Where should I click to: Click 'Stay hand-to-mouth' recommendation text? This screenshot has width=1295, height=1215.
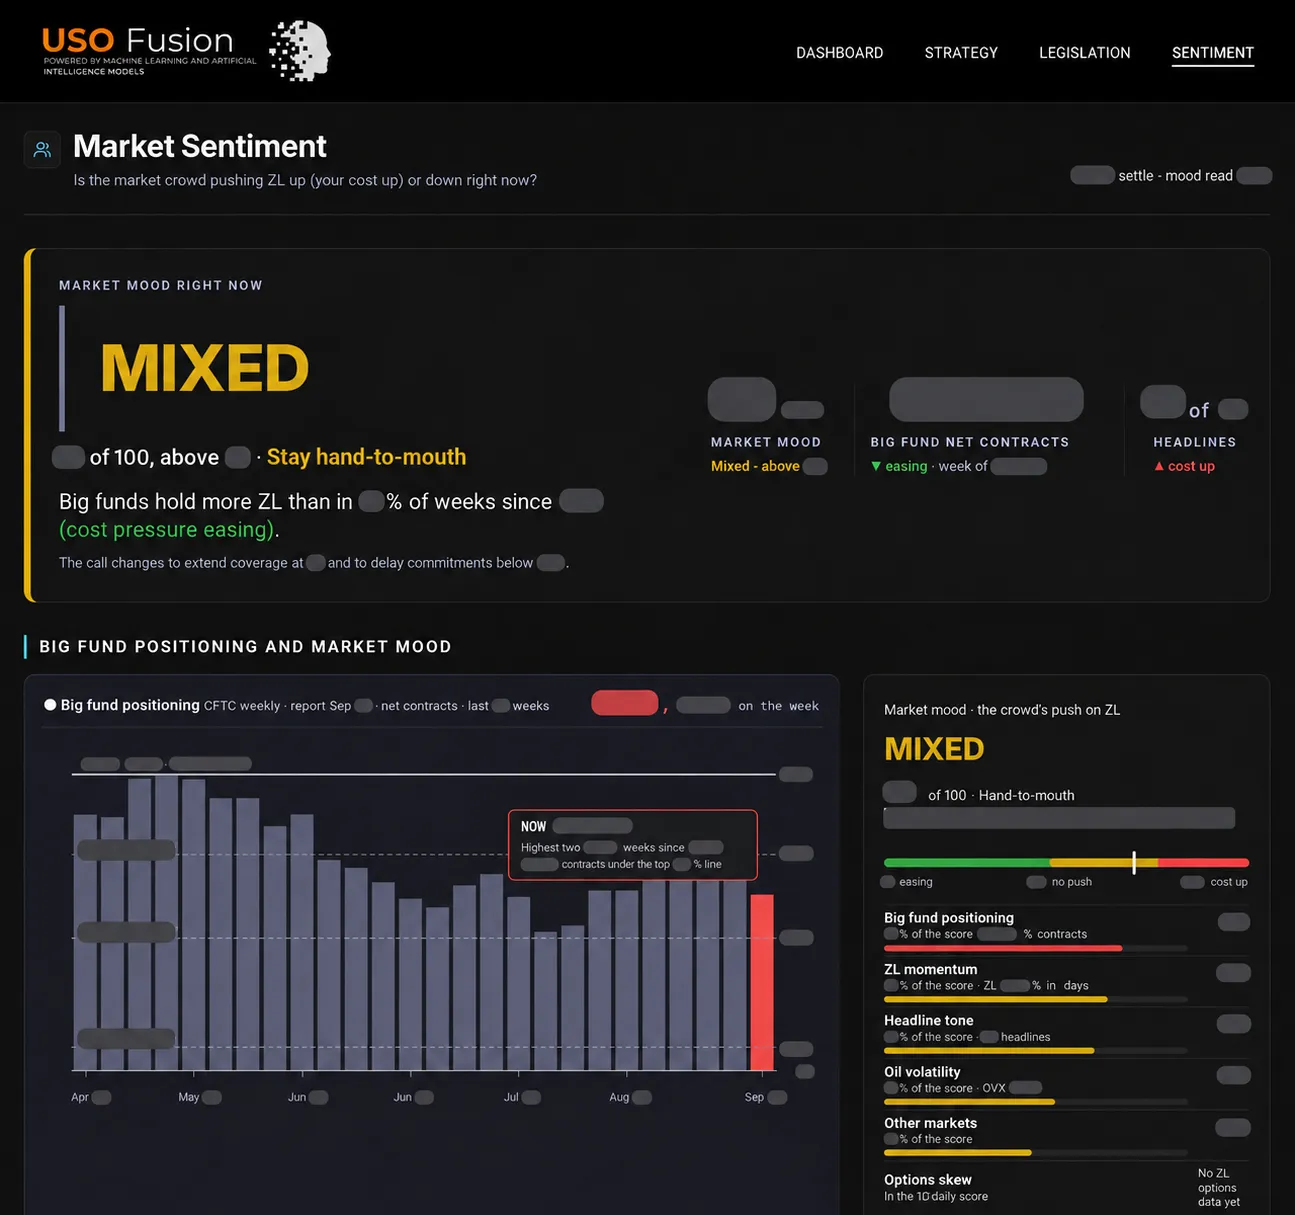[x=366, y=457]
